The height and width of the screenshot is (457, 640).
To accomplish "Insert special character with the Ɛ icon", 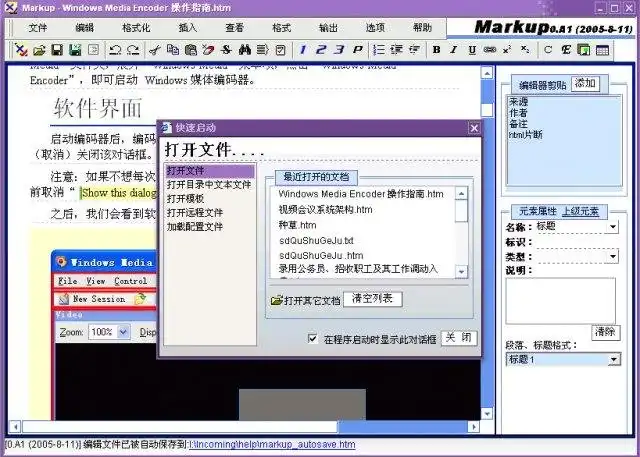I will tap(566, 50).
